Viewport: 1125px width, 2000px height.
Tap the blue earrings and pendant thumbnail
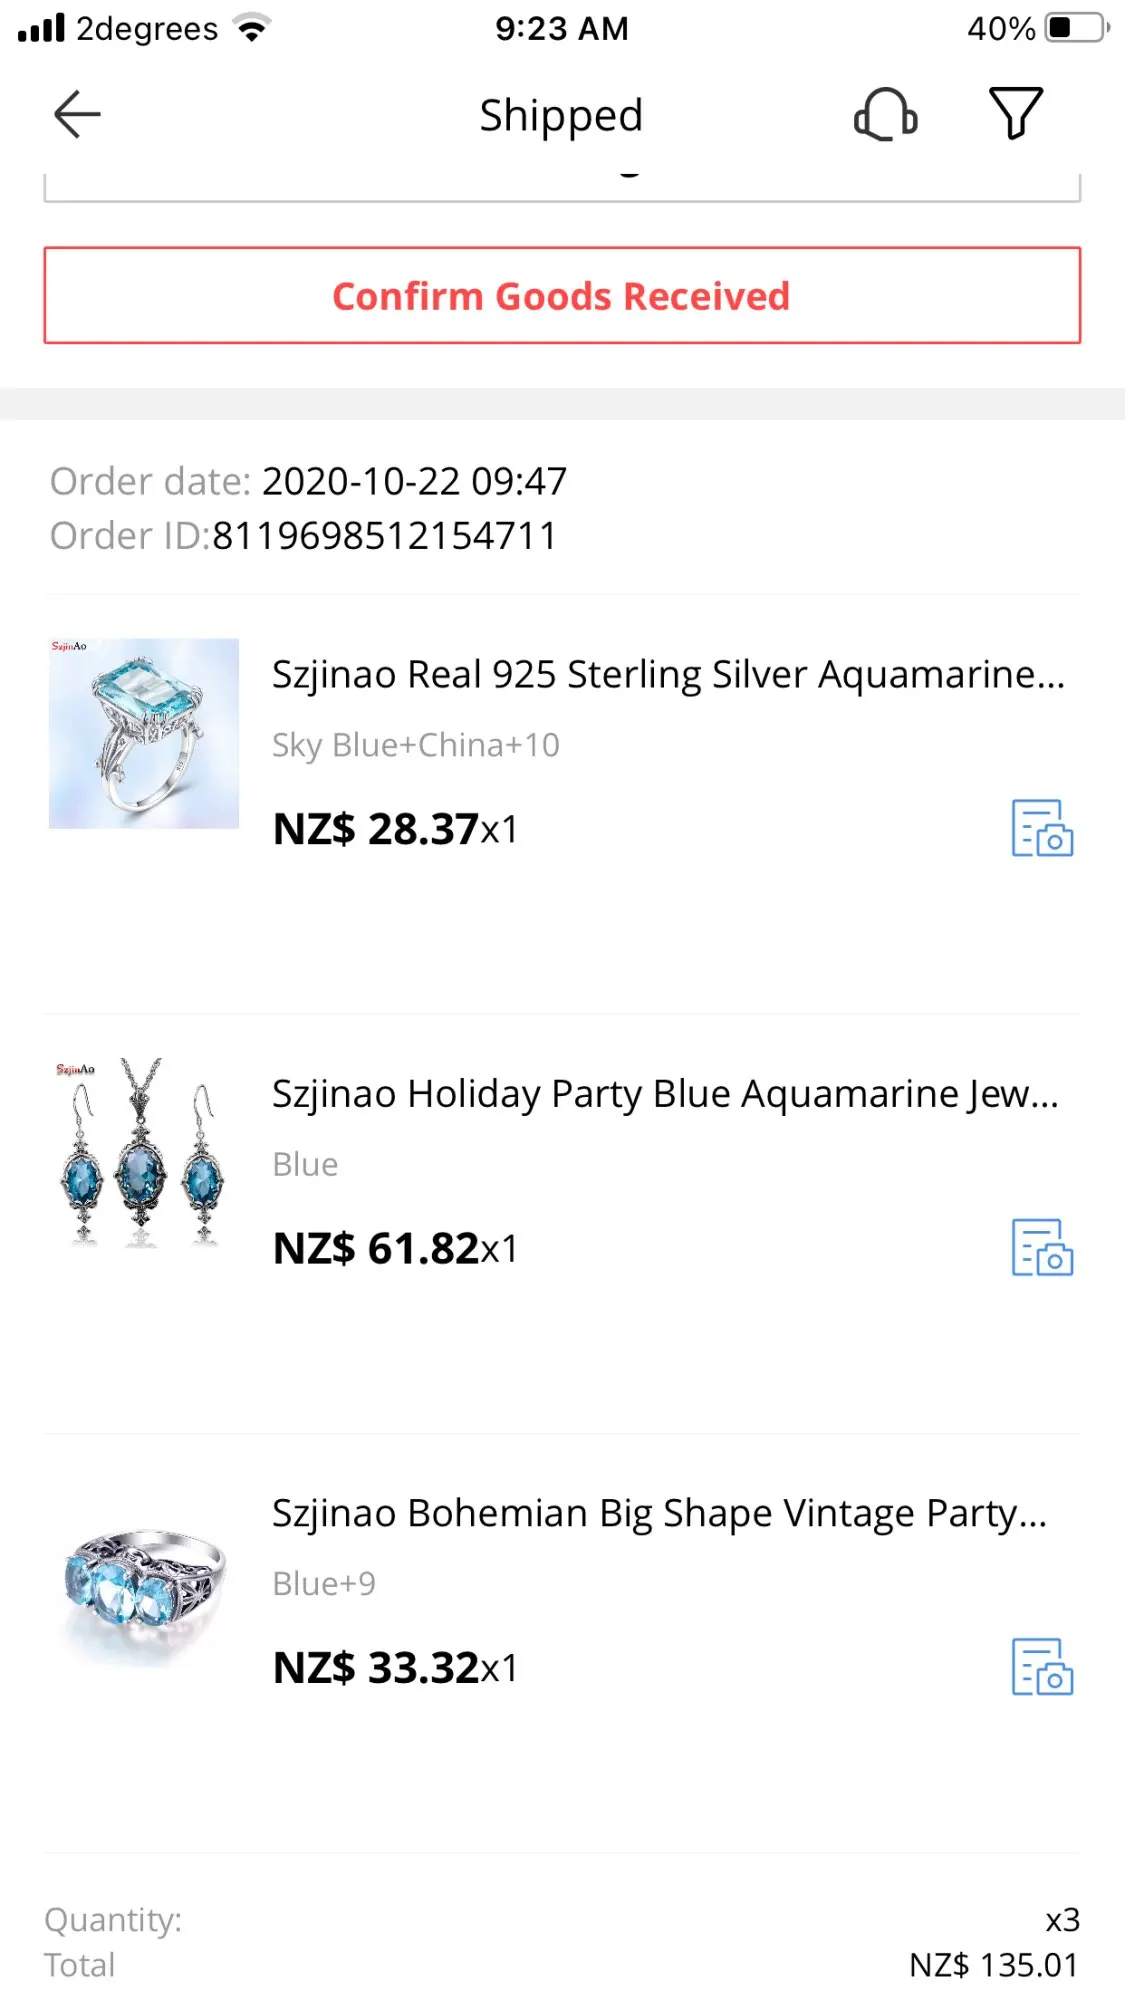point(144,1152)
